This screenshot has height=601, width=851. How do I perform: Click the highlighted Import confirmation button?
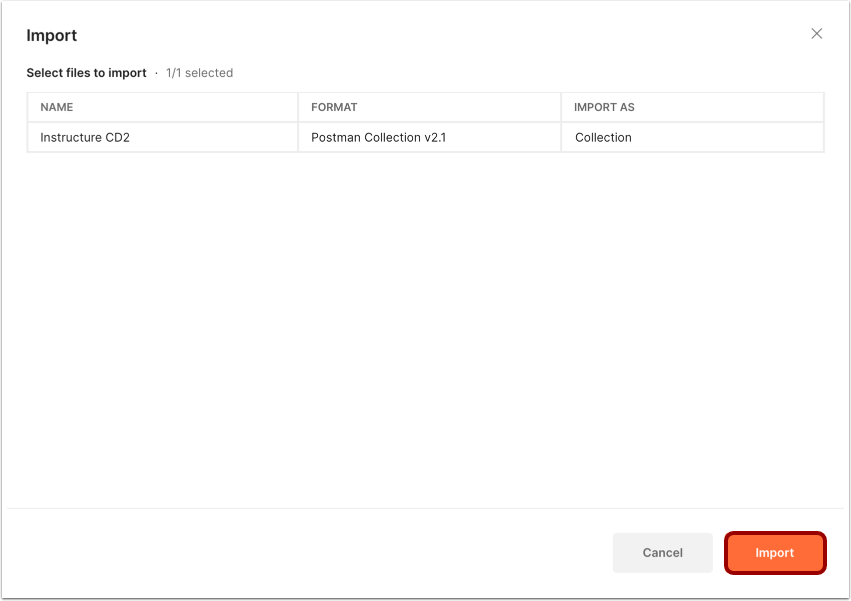click(x=775, y=552)
